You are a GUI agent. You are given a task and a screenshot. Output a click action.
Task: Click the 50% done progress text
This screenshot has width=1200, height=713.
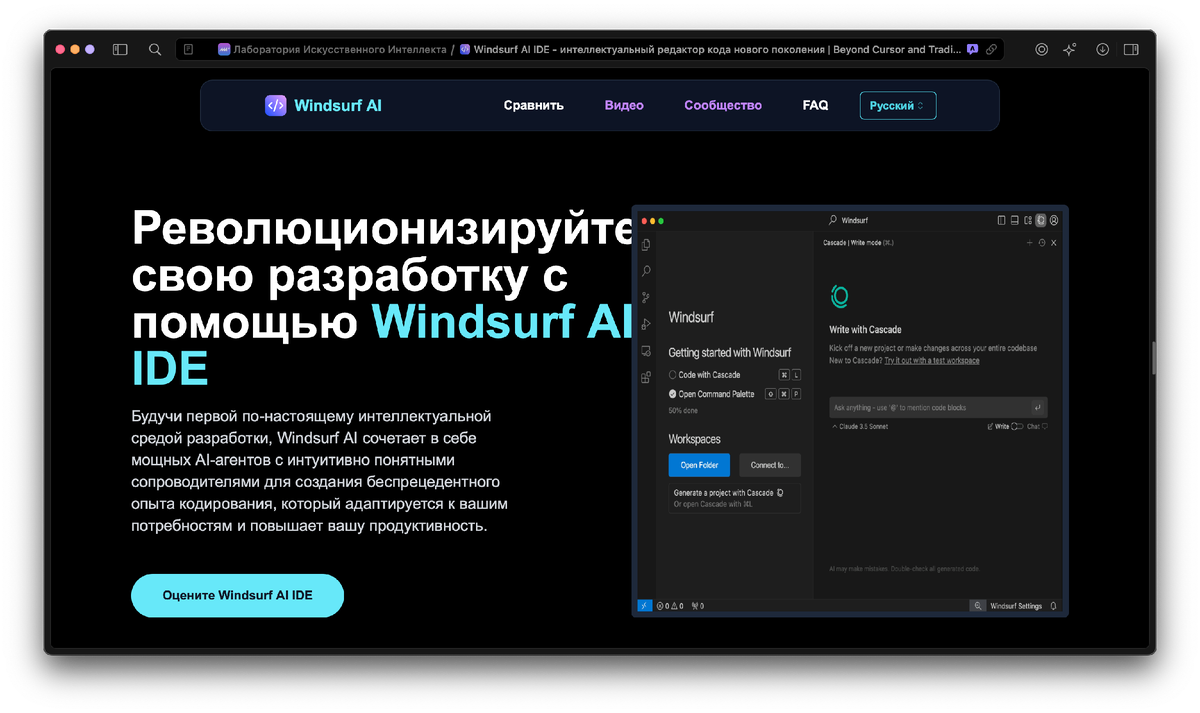683,411
